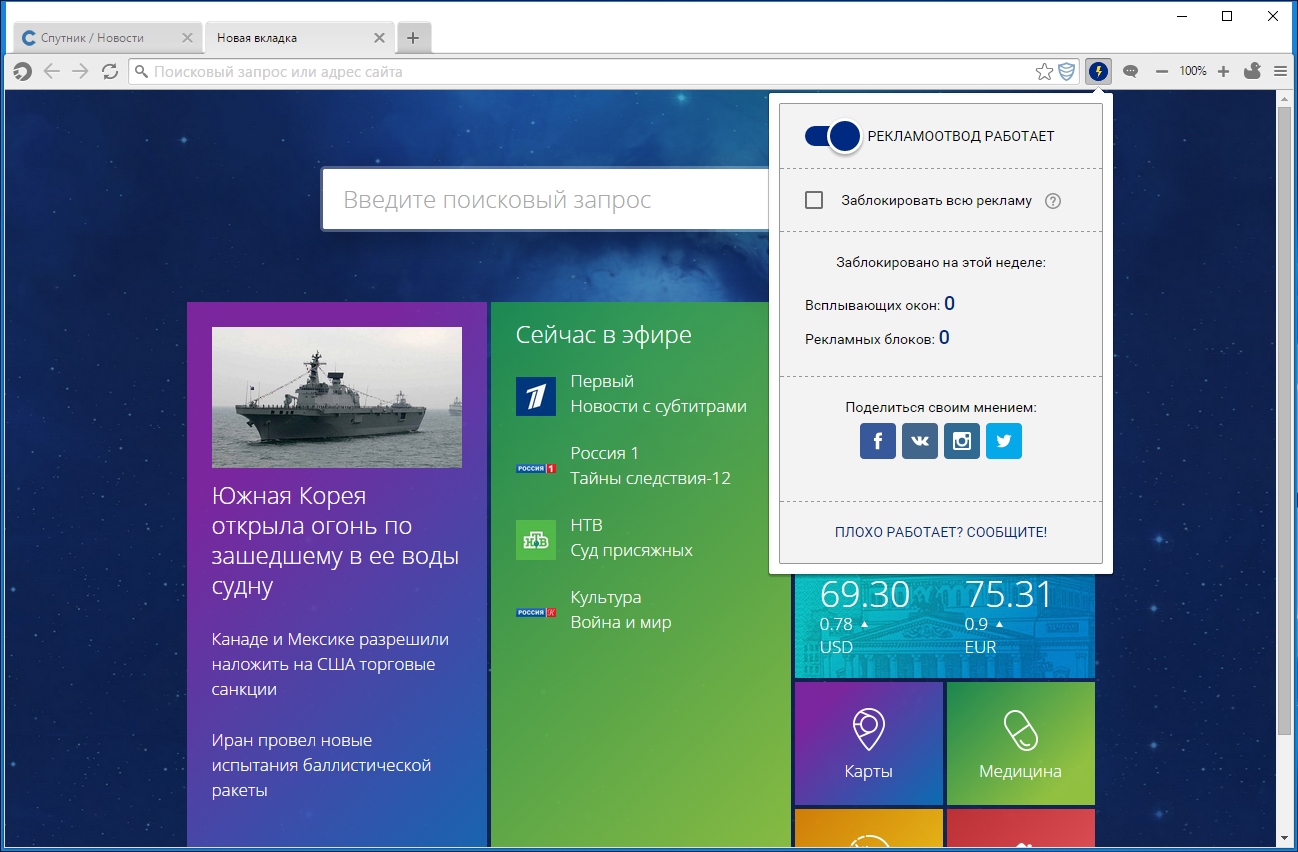This screenshot has width=1298, height=852.
Task: Open the Культура channel logo
Action: [x=536, y=612]
